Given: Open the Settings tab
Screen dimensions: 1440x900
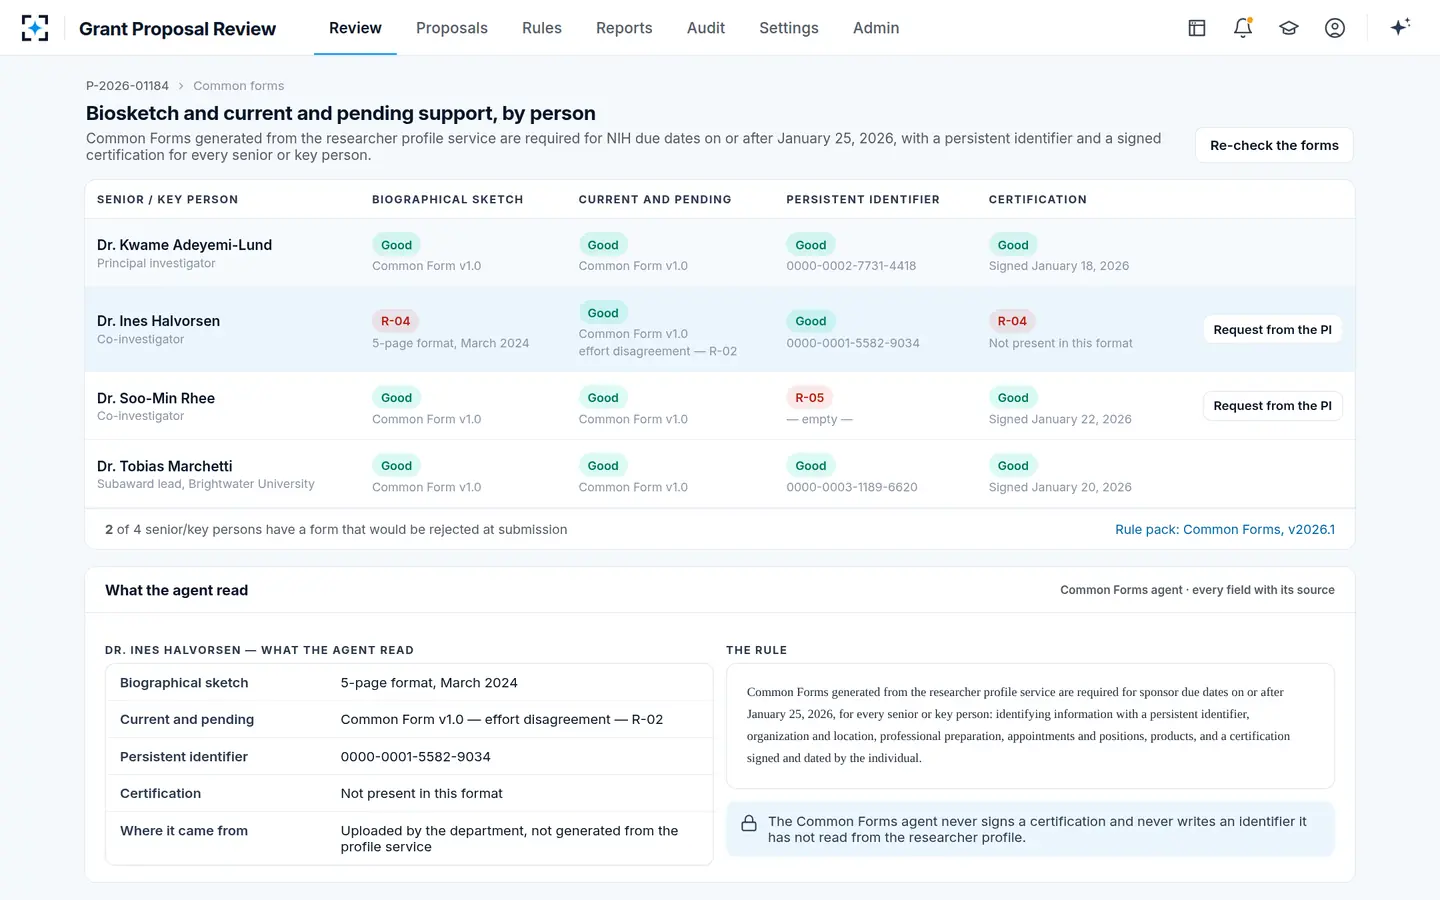Looking at the screenshot, I should 789,28.
